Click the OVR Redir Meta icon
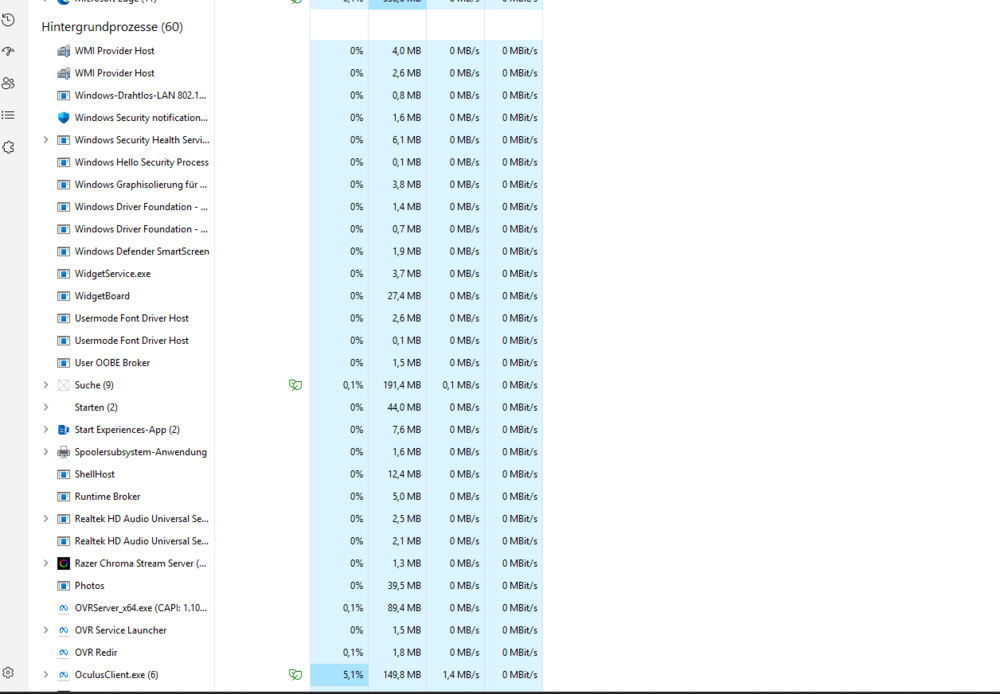 (64, 653)
